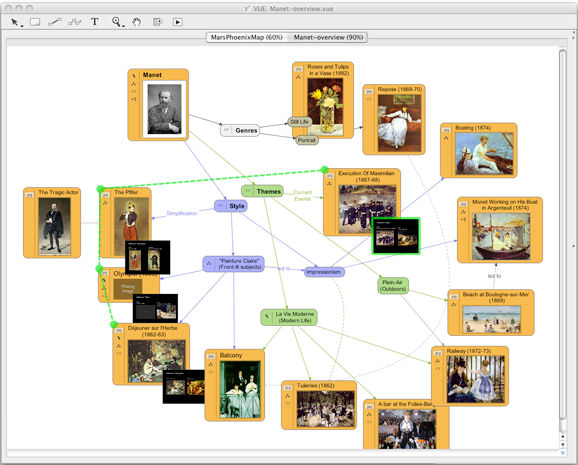Click 'led to' label below Monet boat node
578x465 pixels.
[494, 276]
